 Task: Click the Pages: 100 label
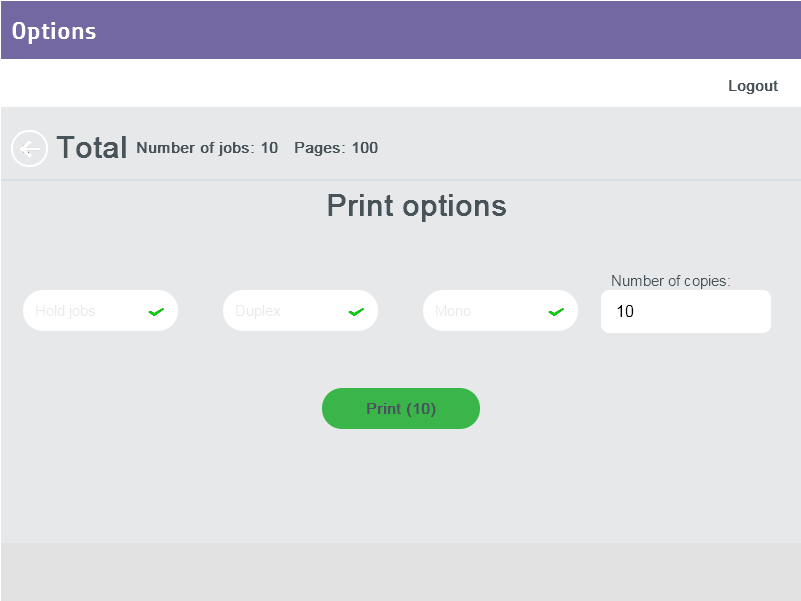point(336,148)
